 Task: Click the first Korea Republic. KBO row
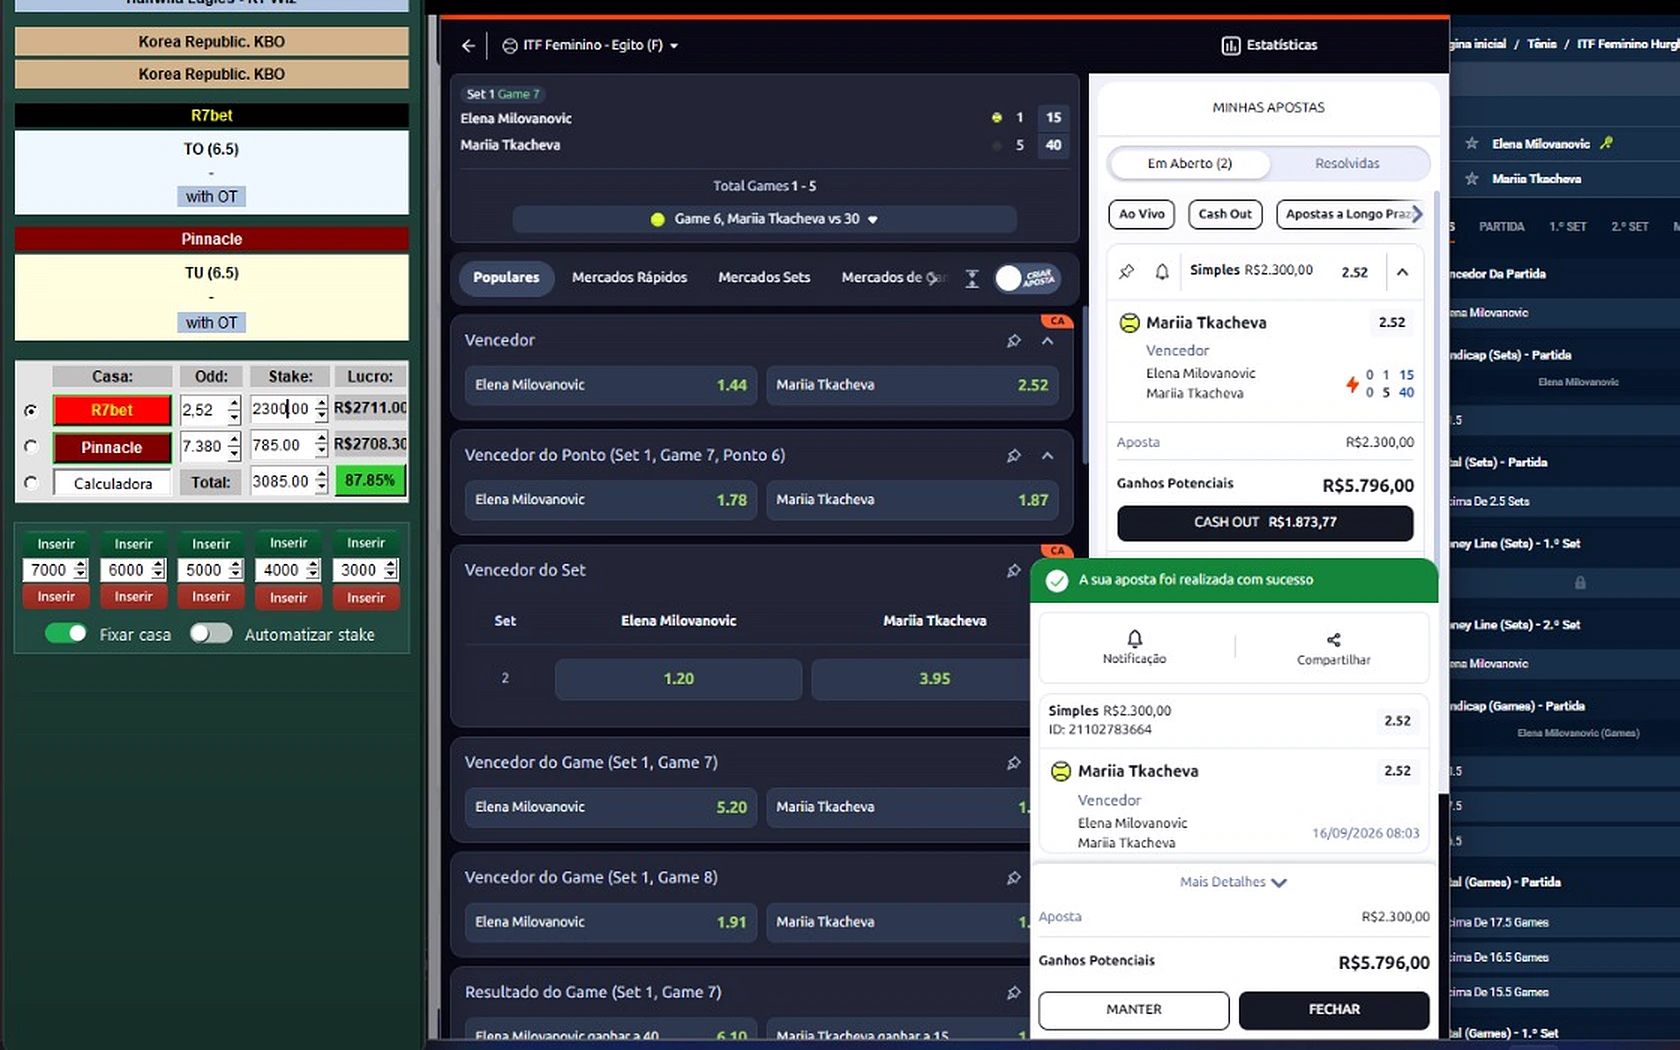[x=211, y=42]
